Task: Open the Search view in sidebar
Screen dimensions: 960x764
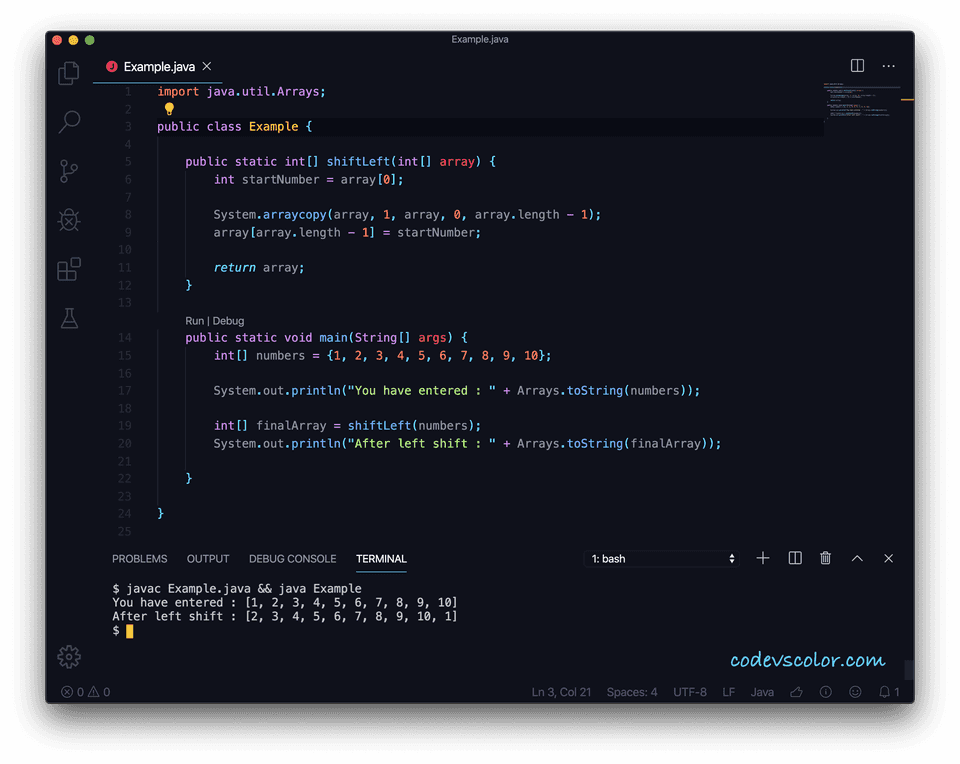Action: tap(69, 122)
